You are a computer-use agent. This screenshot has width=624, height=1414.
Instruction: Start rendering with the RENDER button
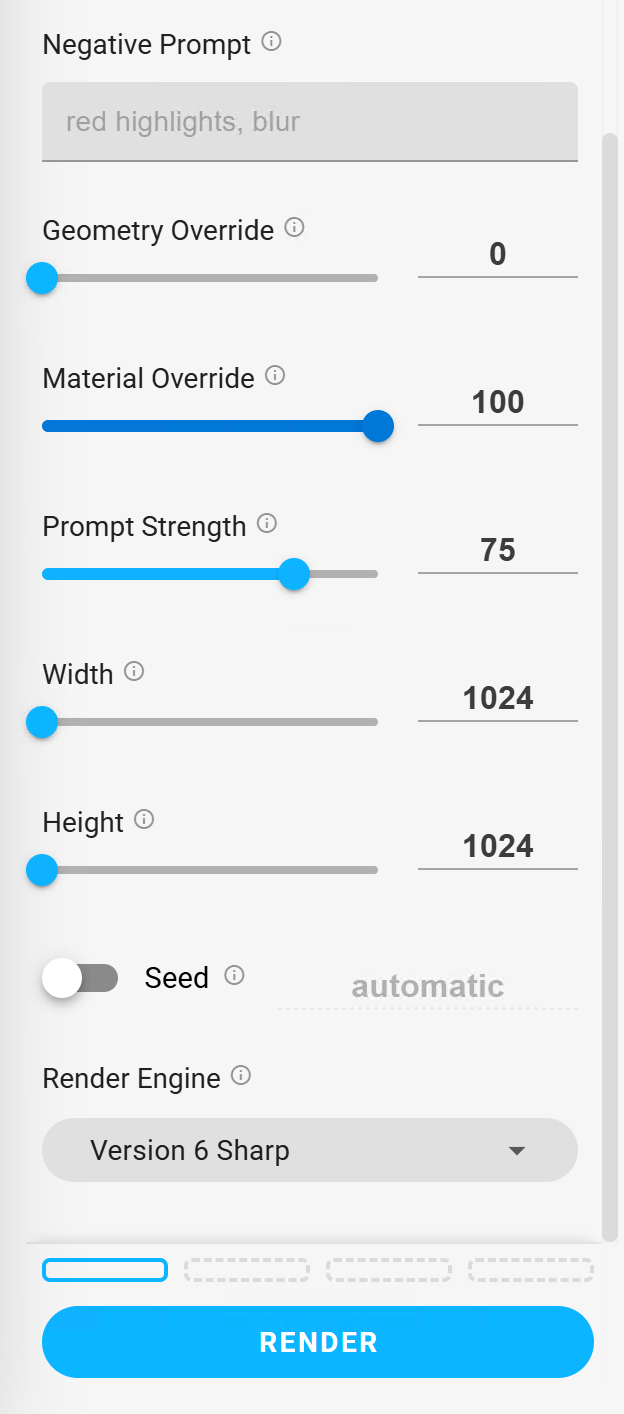[318, 1342]
